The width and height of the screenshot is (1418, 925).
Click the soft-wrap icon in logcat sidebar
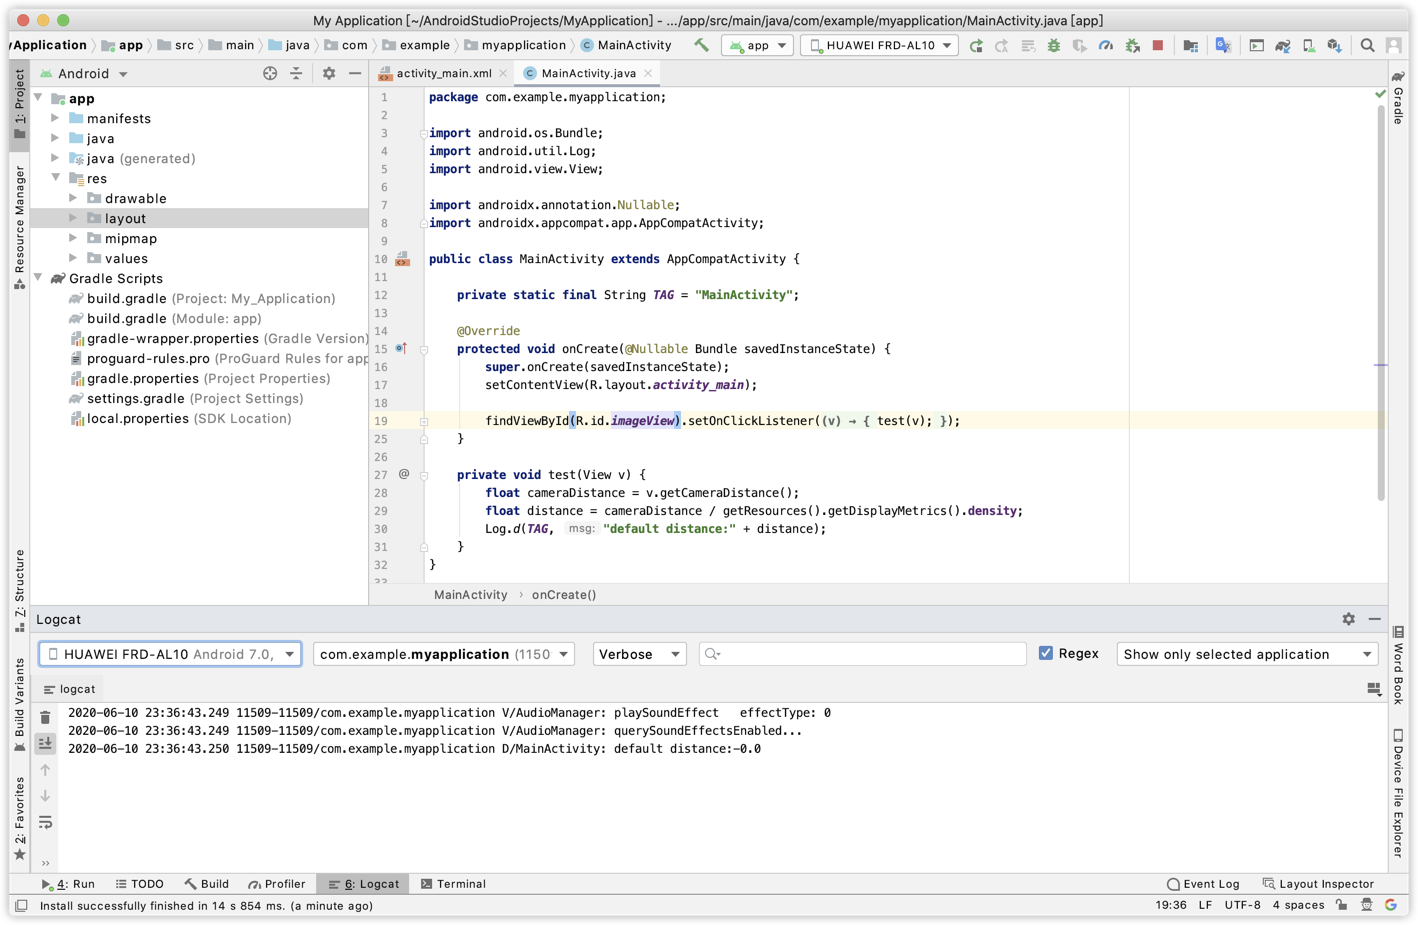tap(45, 822)
